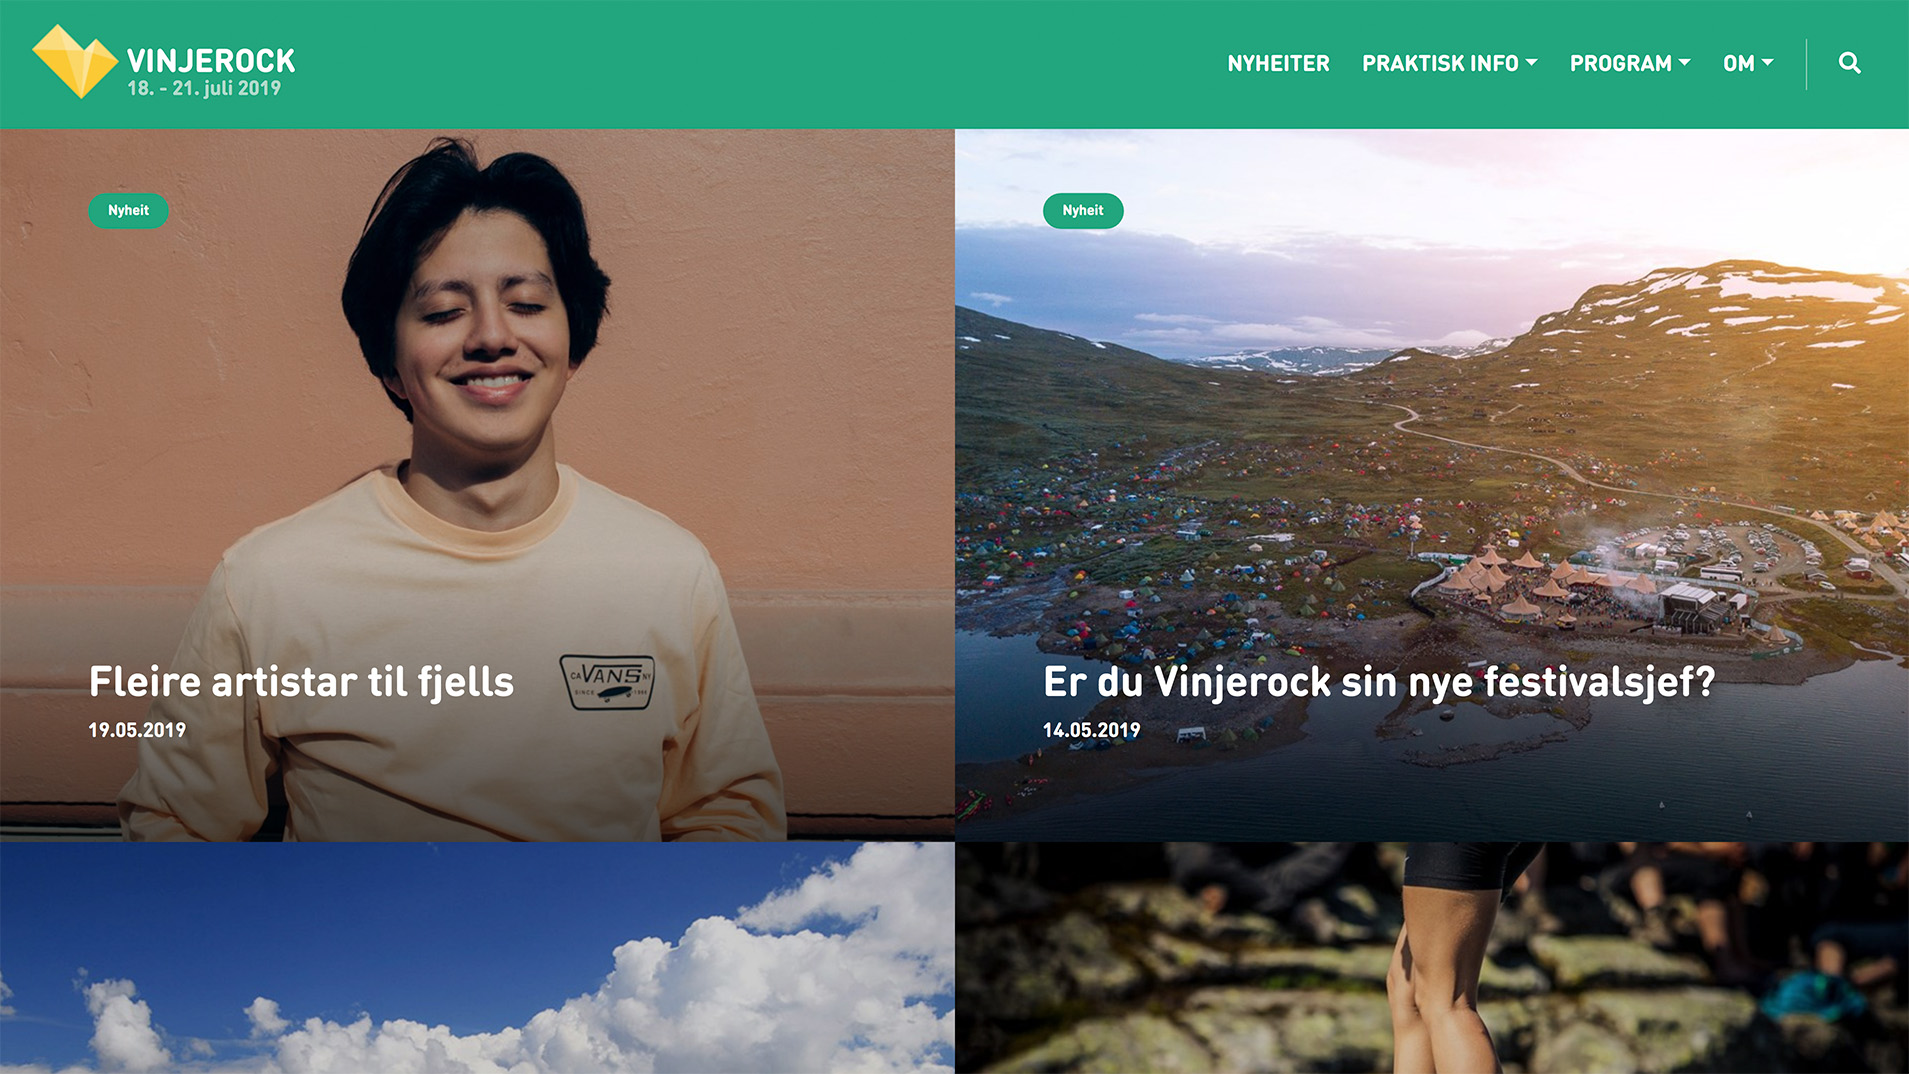Click the yellow diamond Vinjerock logo
Screen dimensions: 1909x1074
pos(75,62)
